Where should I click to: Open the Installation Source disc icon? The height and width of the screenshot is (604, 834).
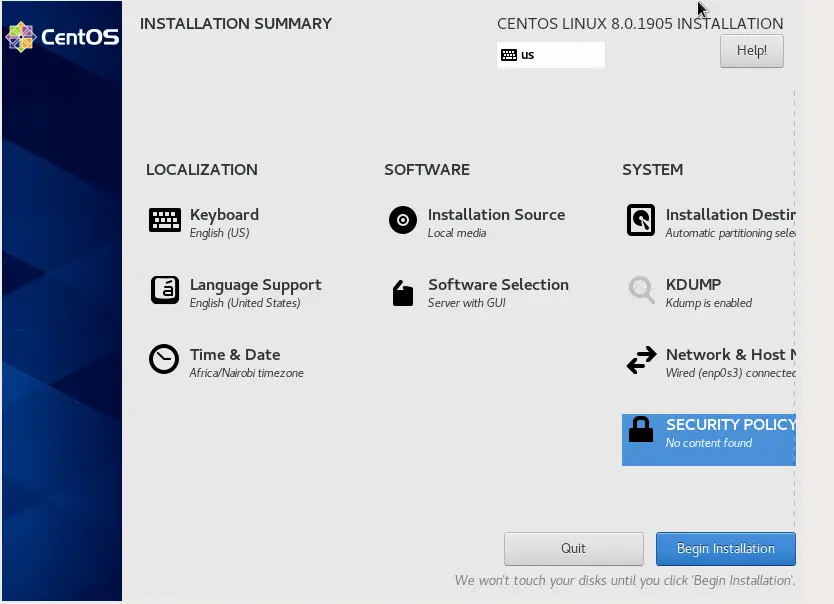[x=403, y=220]
